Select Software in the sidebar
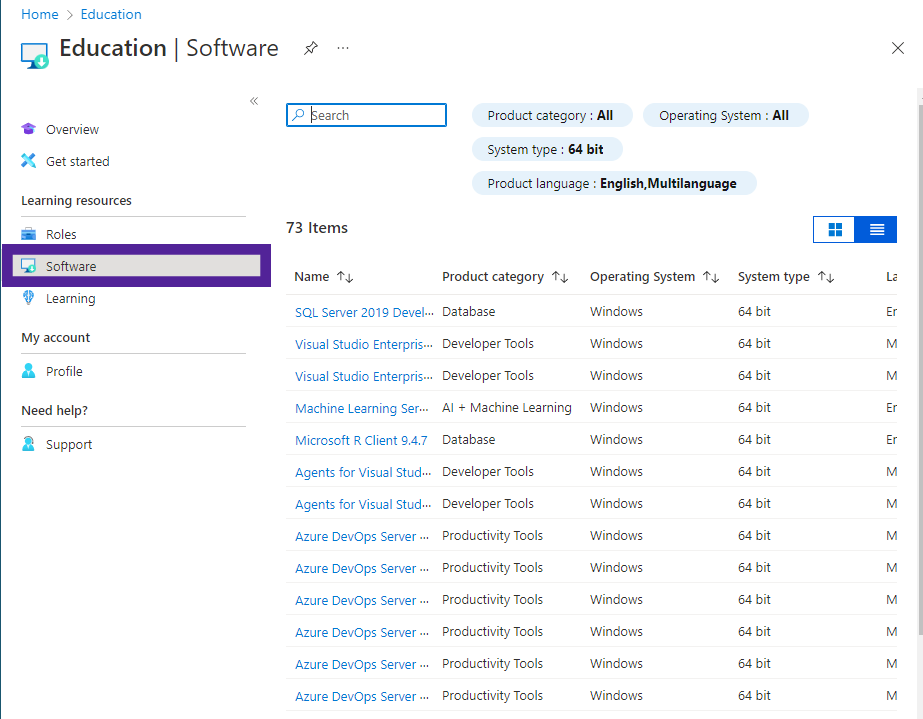This screenshot has width=923, height=719. point(137,266)
